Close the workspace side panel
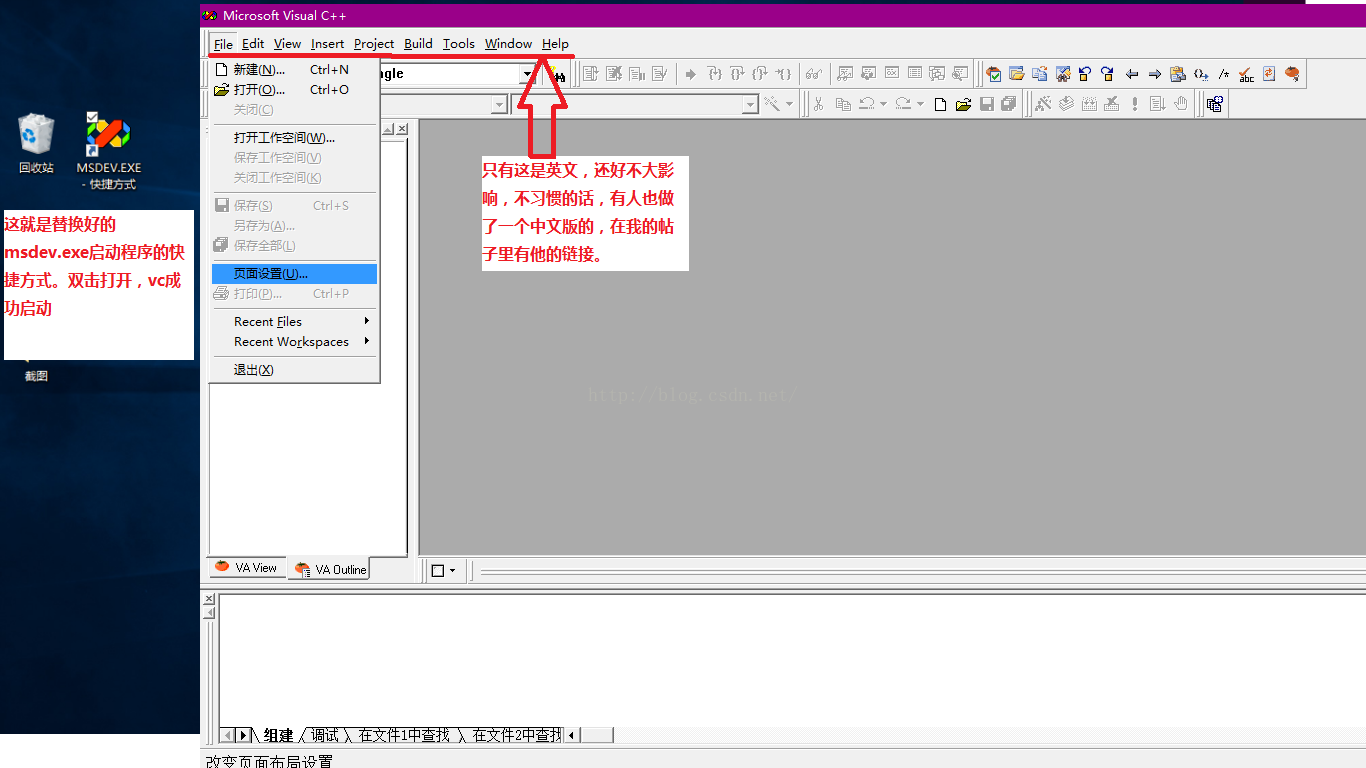The width and height of the screenshot is (1366, 768). pyautogui.click(x=402, y=129)
